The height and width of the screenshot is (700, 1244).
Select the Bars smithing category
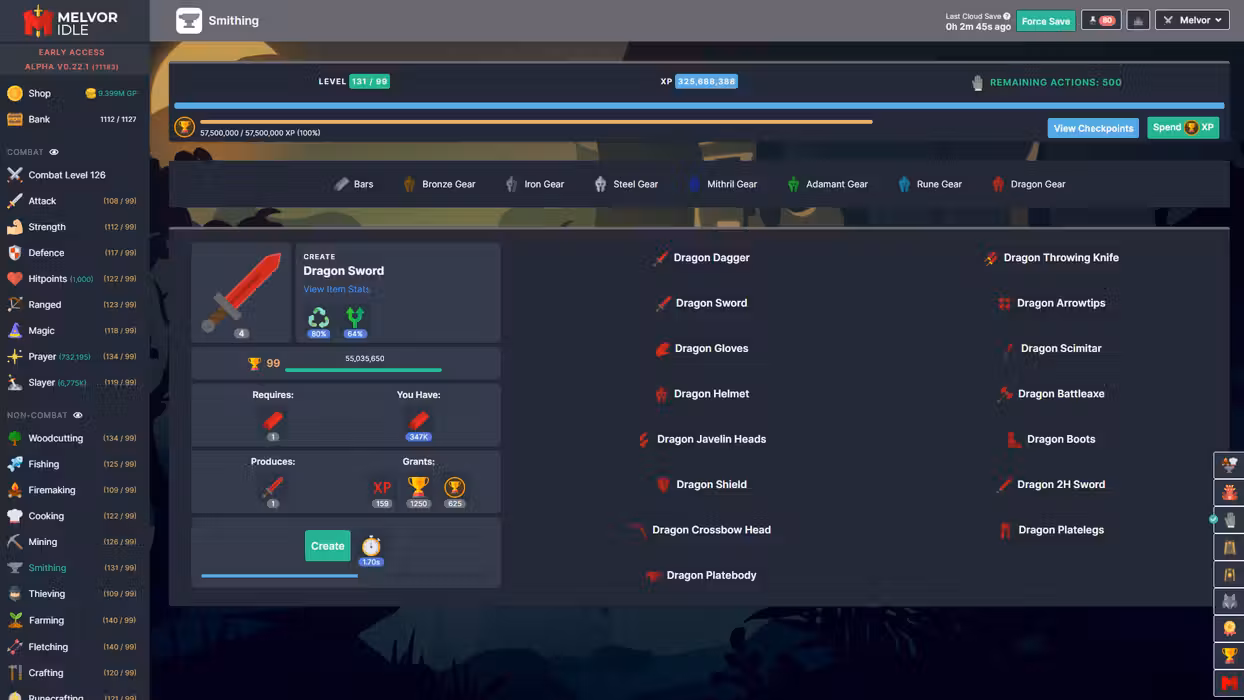[353, 184]
